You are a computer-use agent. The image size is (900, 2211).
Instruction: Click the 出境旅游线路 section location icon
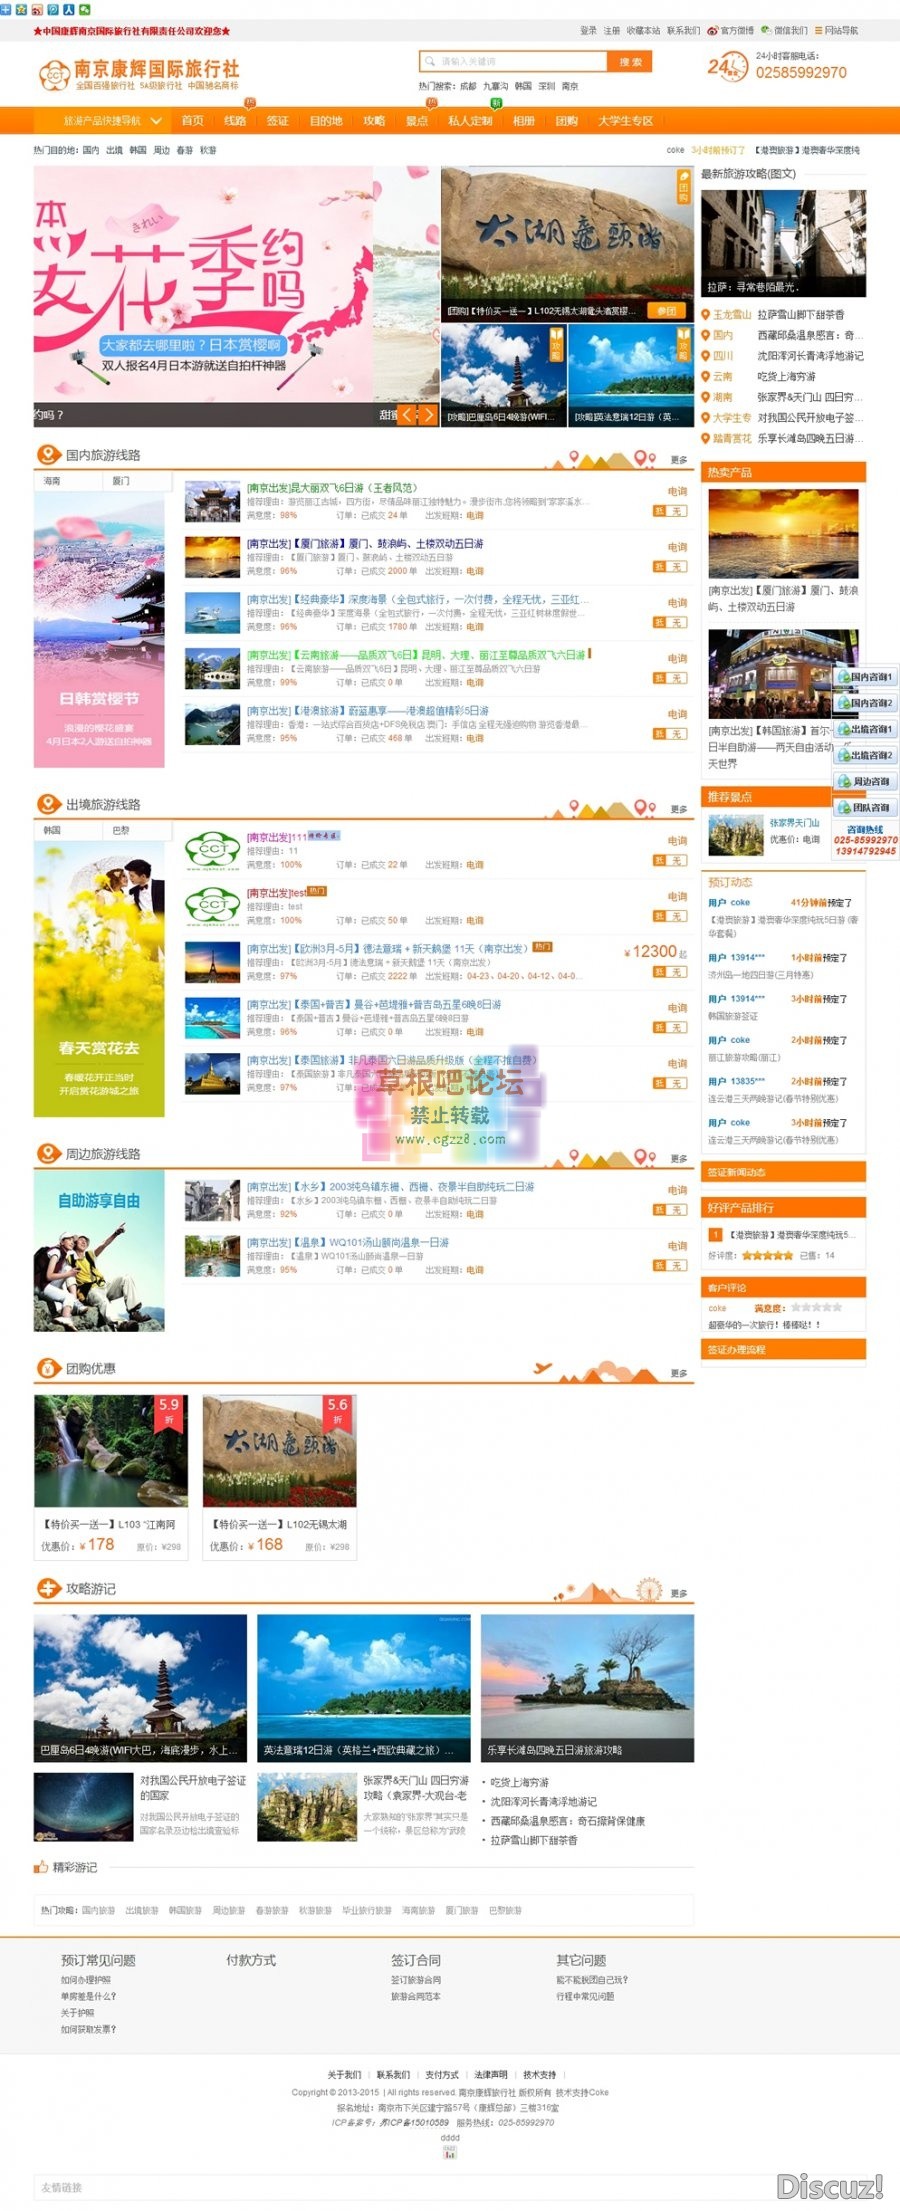pos(48,804)
